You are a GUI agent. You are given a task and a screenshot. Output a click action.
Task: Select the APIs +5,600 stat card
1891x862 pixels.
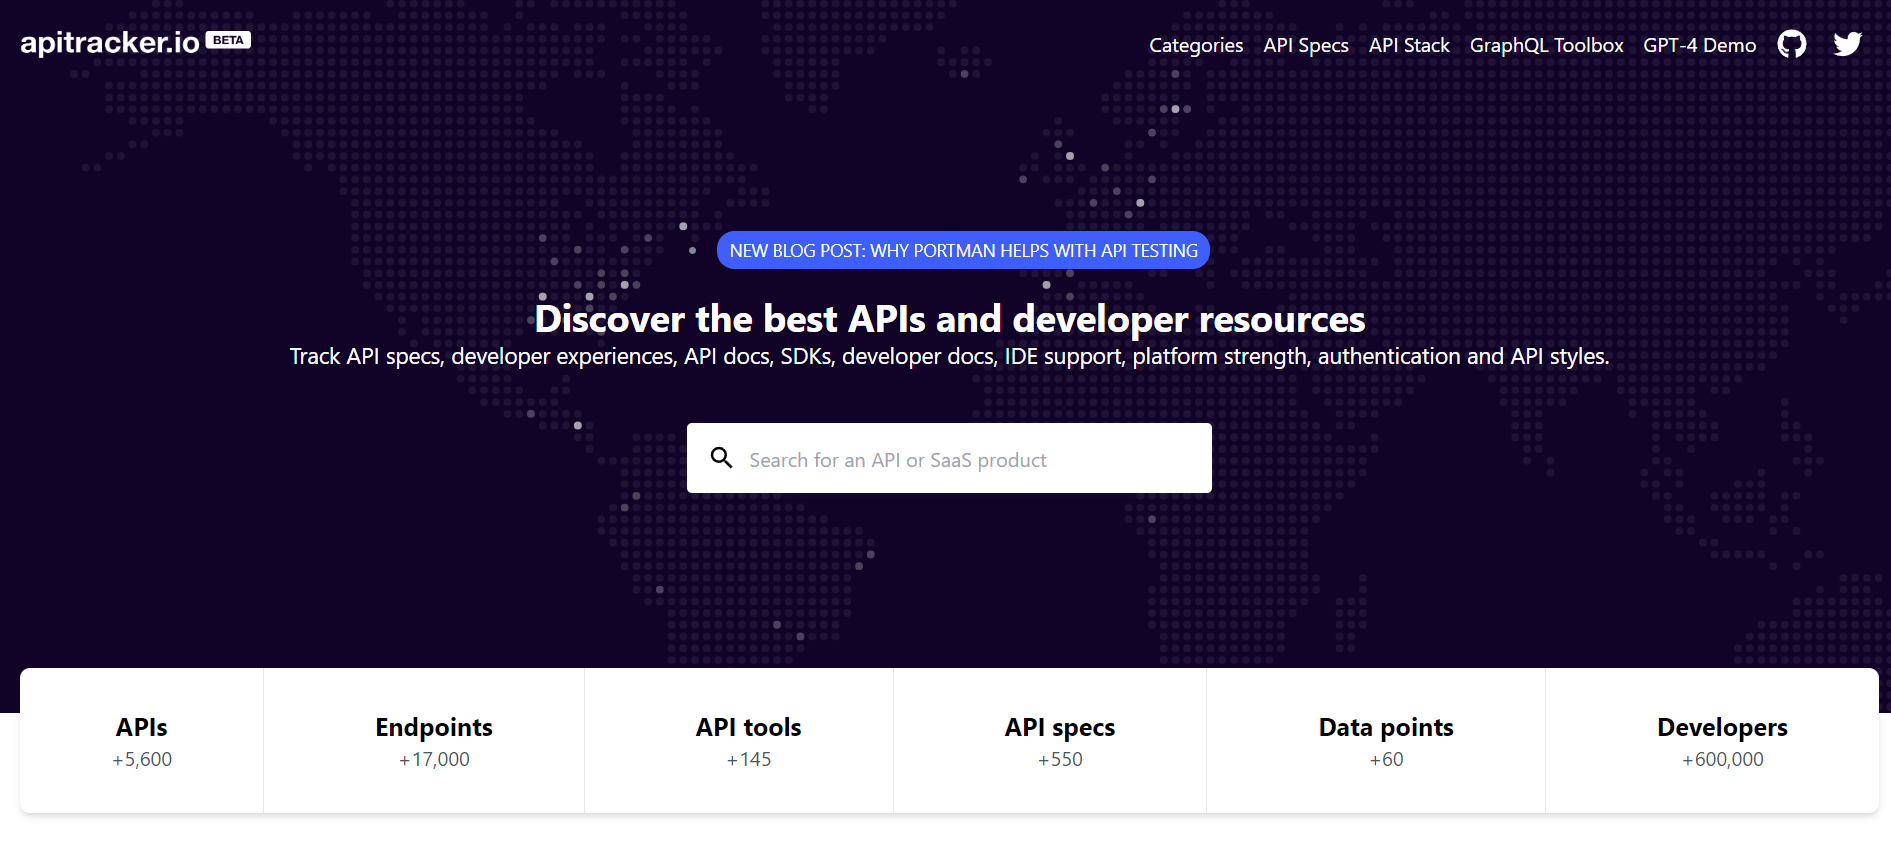(x=142, y=741)
